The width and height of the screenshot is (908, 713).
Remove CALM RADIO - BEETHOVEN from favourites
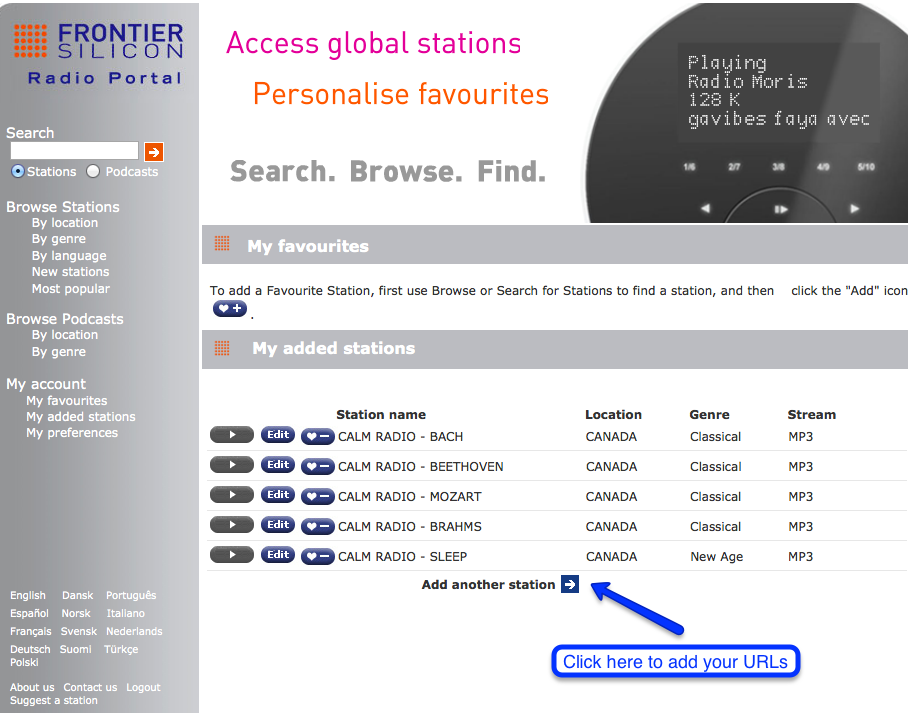coord(318,466)
